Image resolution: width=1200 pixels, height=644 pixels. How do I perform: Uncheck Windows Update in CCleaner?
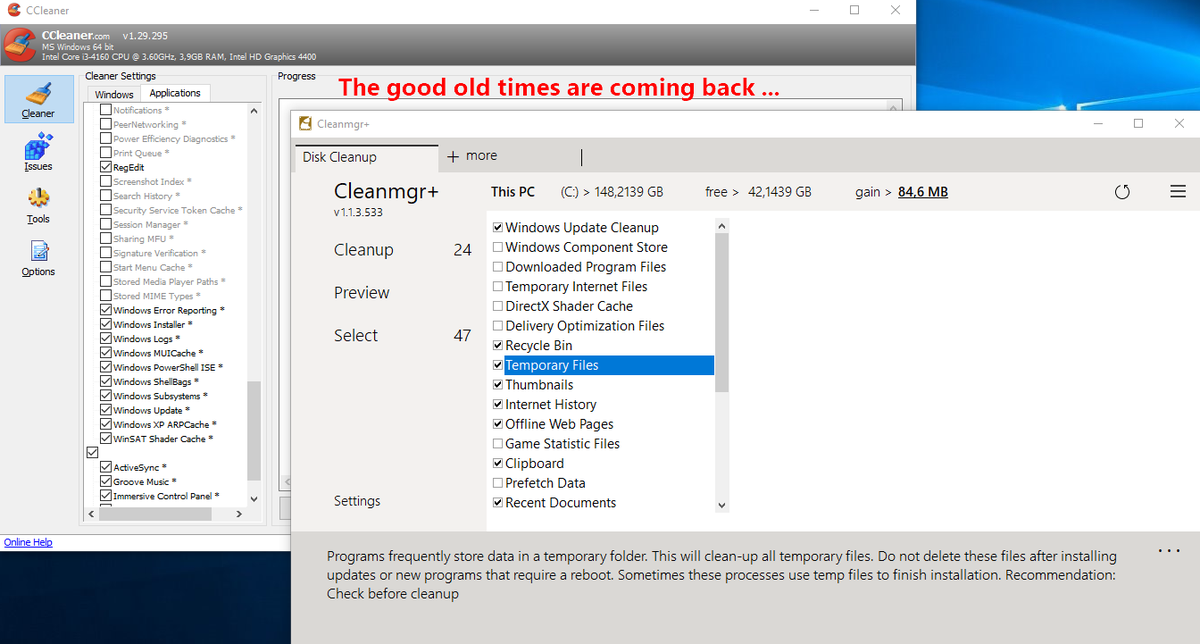pyautogui.click(x=106, y=410)
